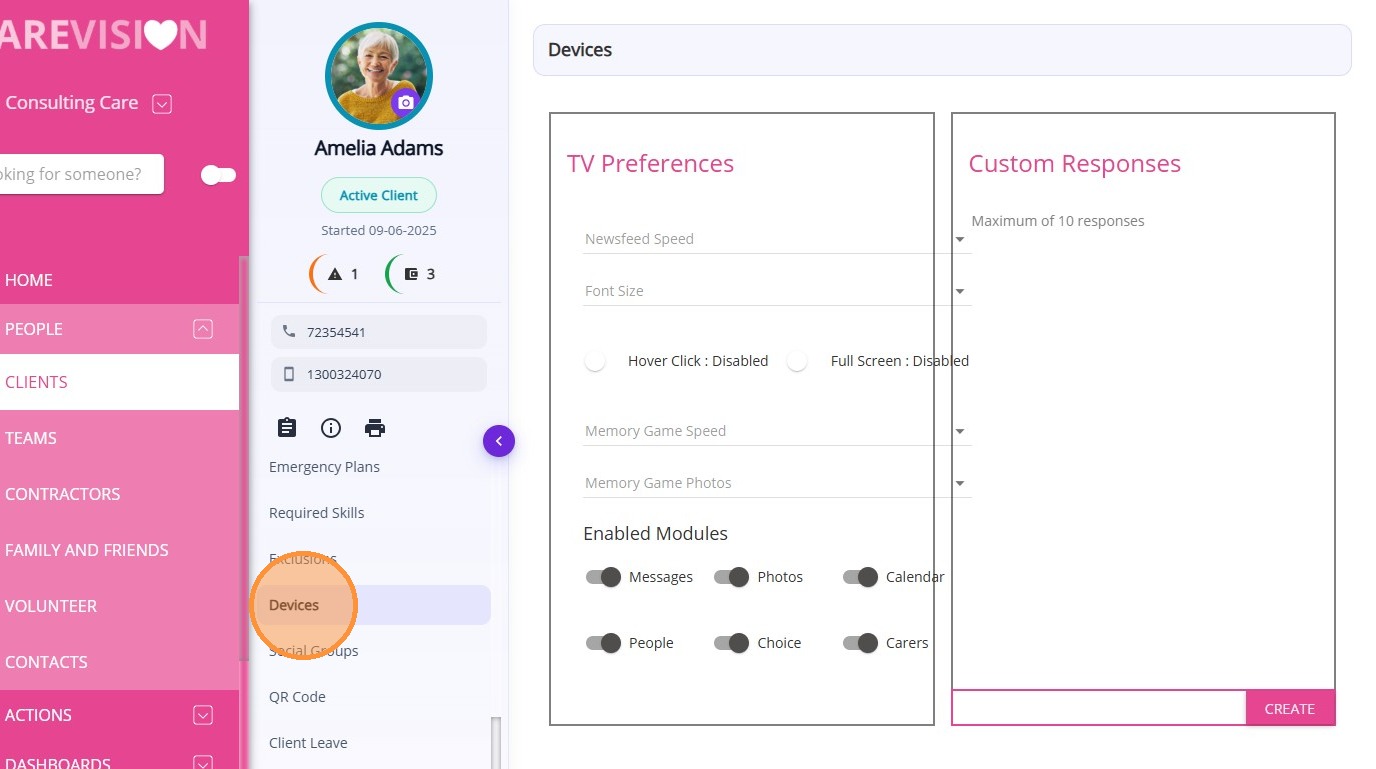Select CLIENTS in the sidebar

[119, 382]
